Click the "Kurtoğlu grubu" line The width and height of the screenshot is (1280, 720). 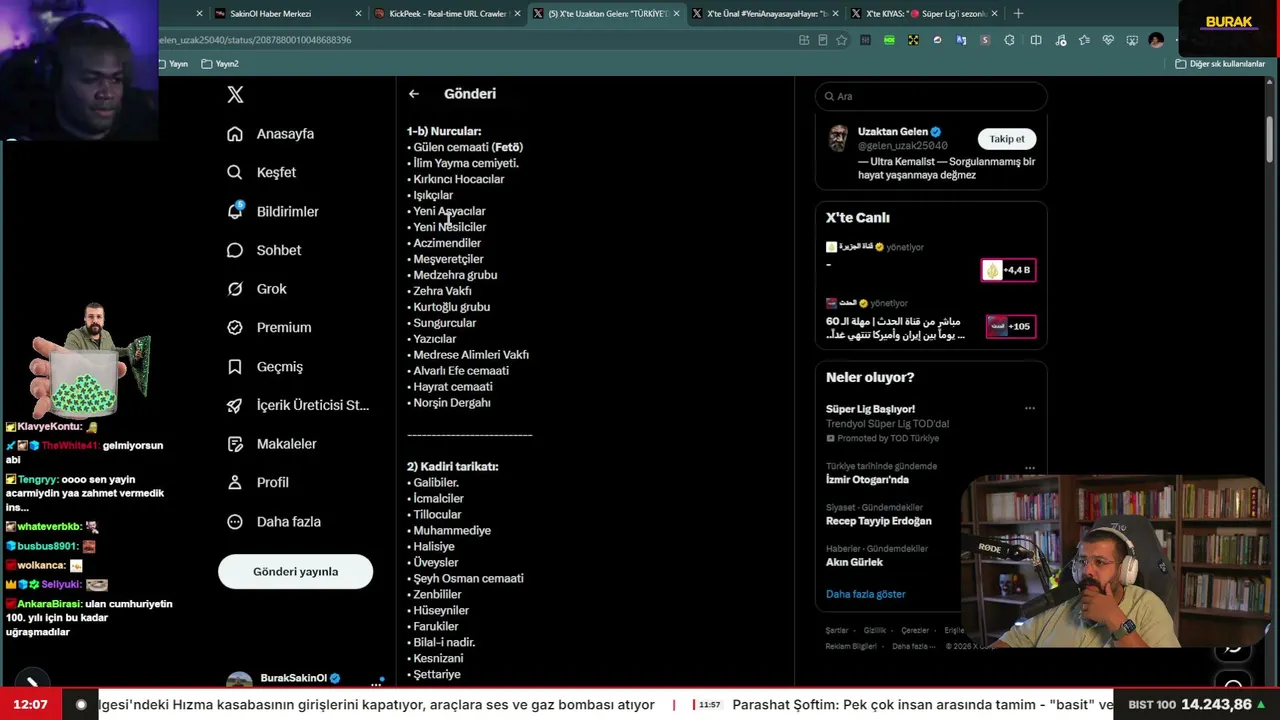coord(451,307)
